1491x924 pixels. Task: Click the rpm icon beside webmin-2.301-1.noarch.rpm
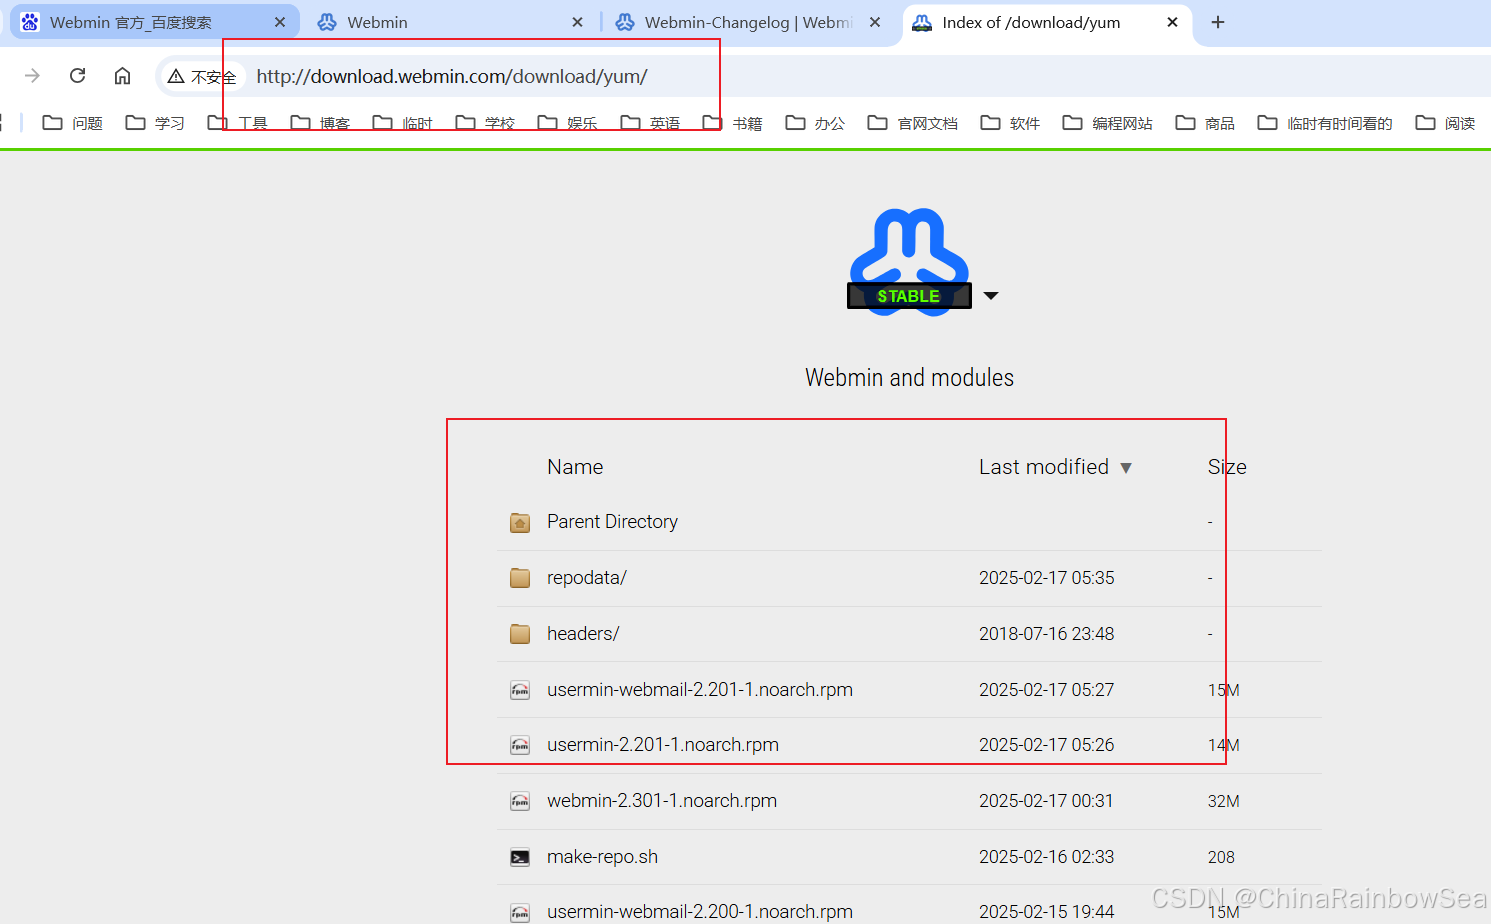(519, 801)
